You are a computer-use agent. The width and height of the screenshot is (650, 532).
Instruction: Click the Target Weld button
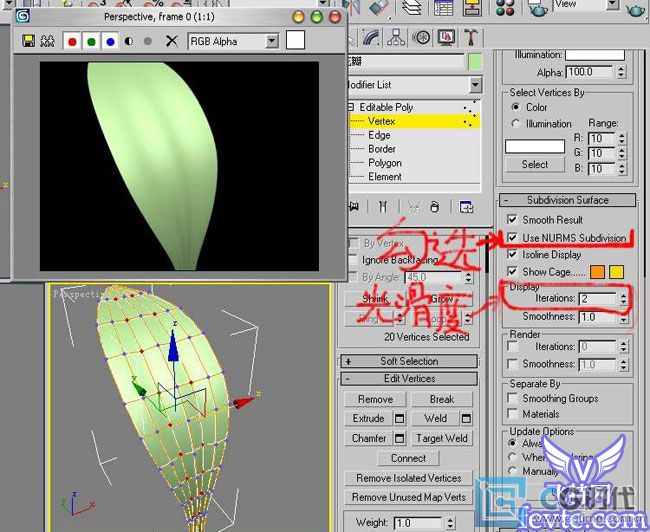442,438
